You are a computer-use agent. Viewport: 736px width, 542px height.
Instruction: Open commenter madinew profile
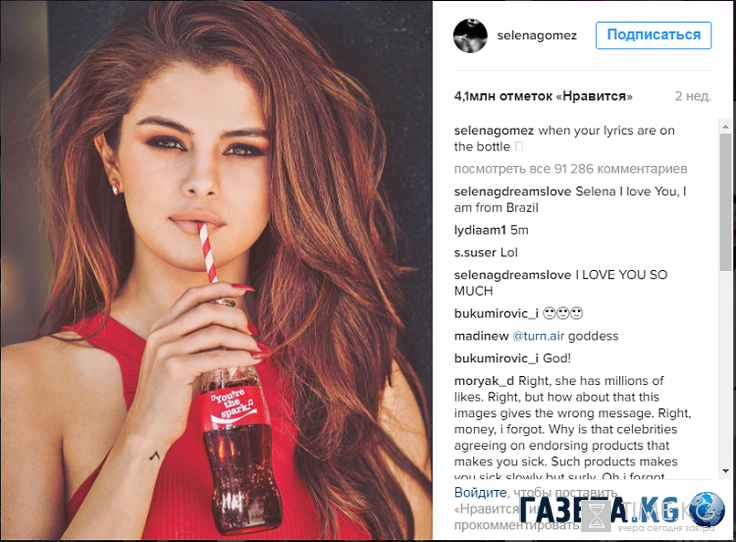(481, 336)
